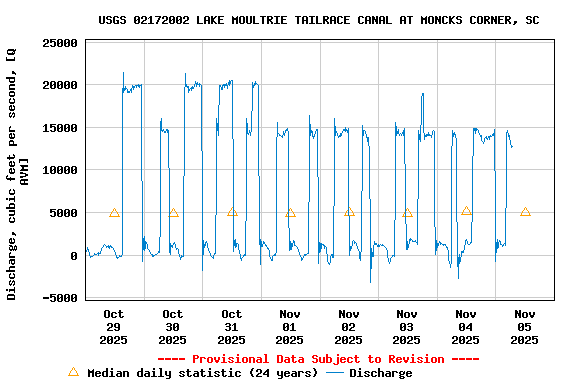This screenshot has height=384, width=576.
Task: Click the Nov 02 2025 x-axis date label
Action: [x=348, y=327]
